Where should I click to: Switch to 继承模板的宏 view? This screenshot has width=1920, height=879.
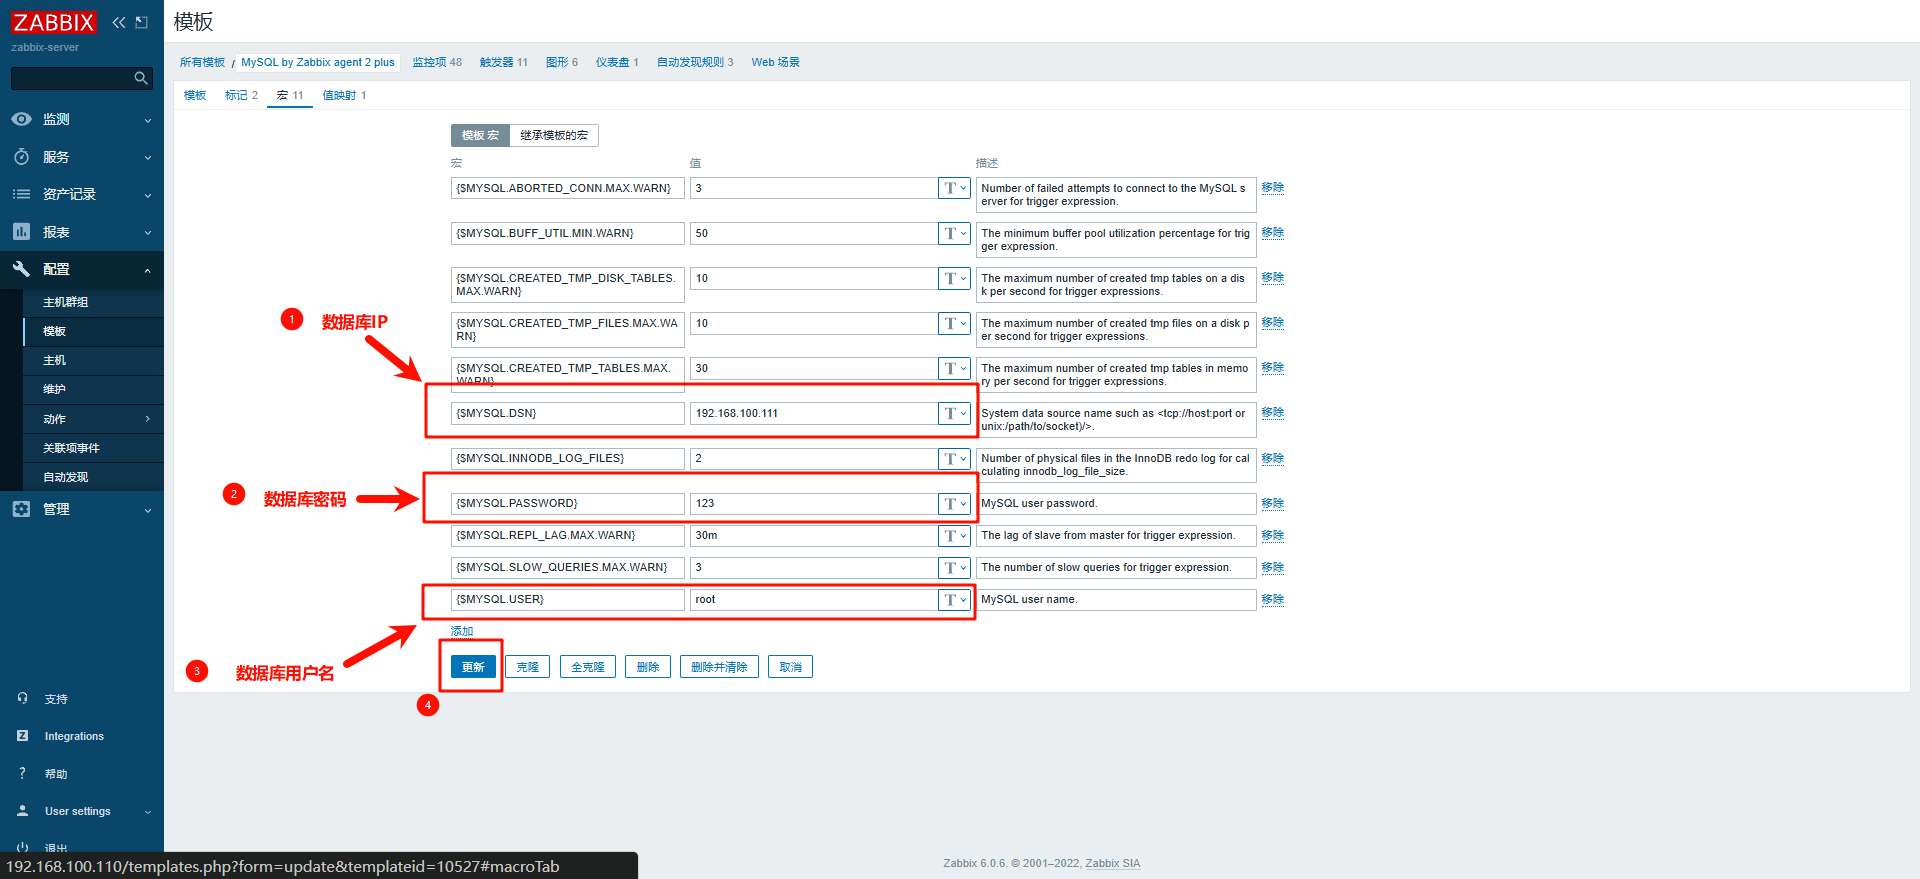pos(554,135)
